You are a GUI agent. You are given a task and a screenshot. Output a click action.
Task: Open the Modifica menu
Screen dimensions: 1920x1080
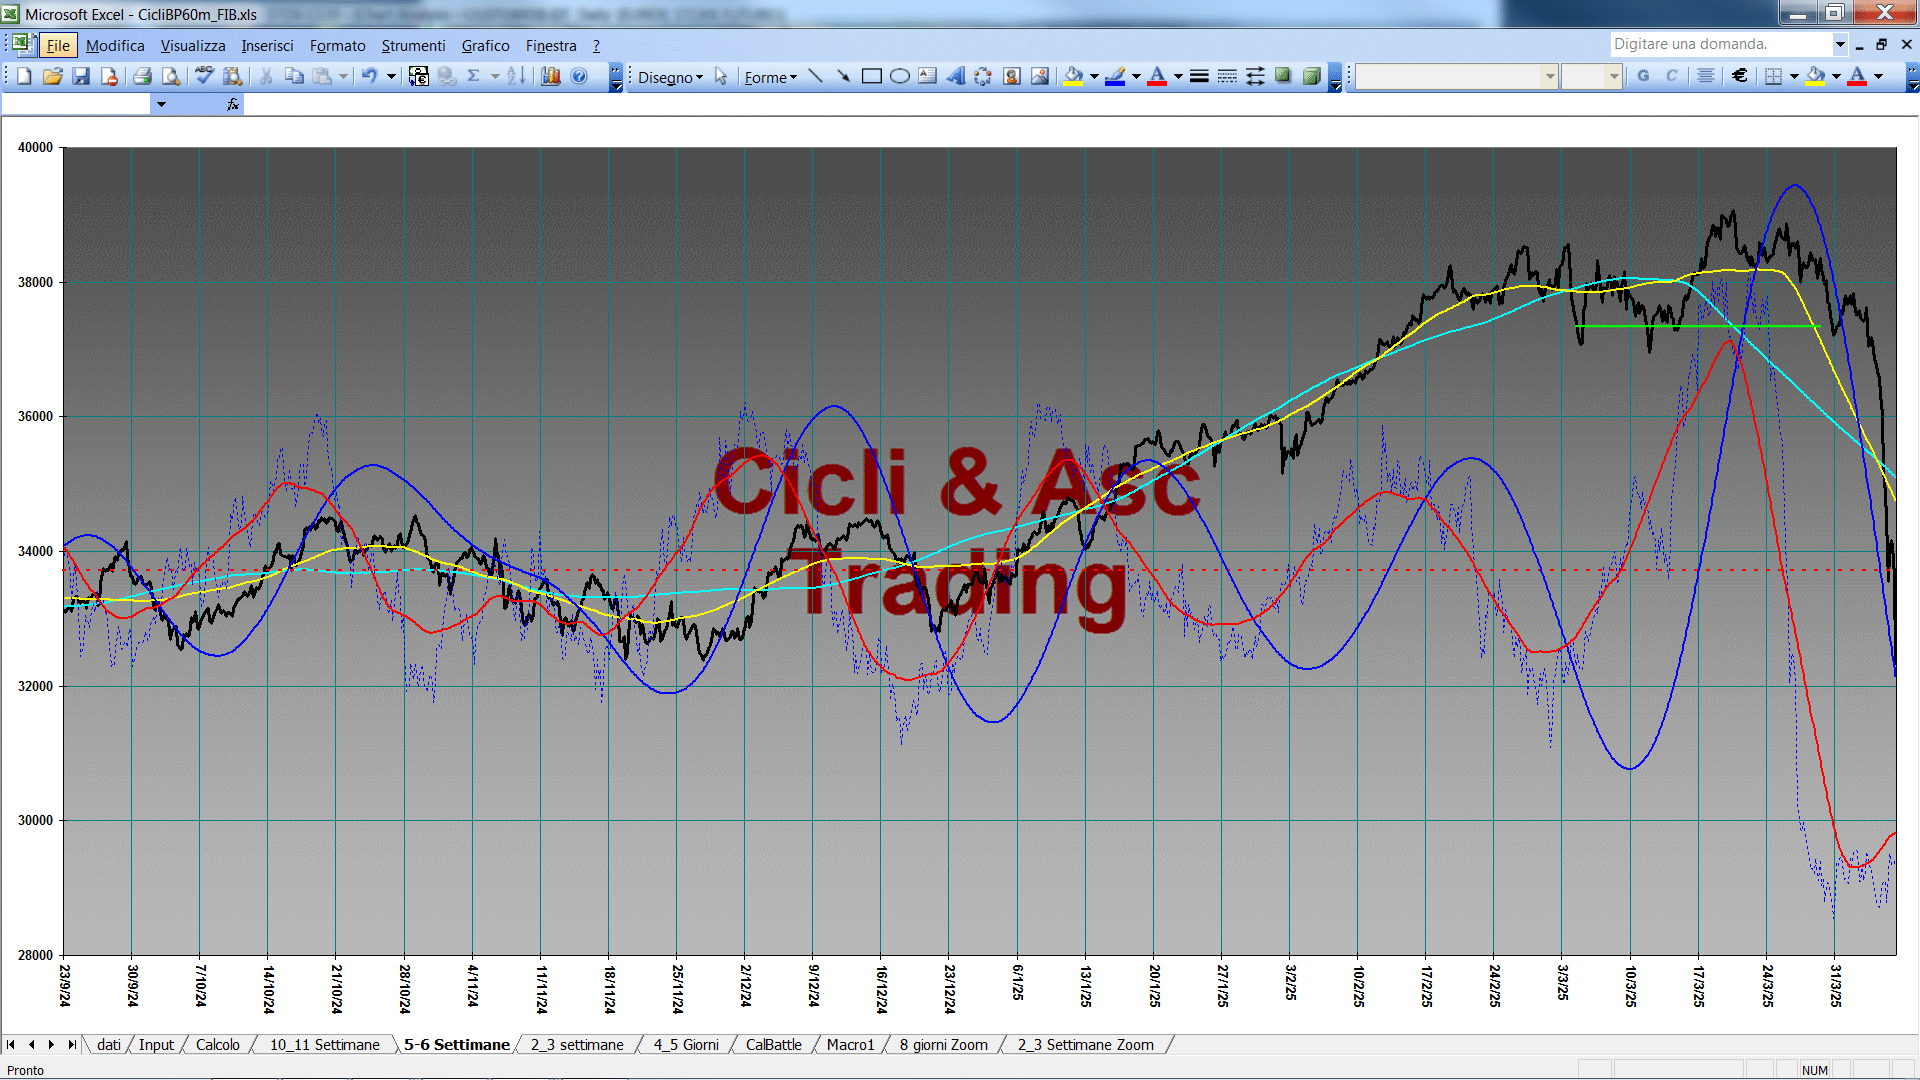[115, 45]
